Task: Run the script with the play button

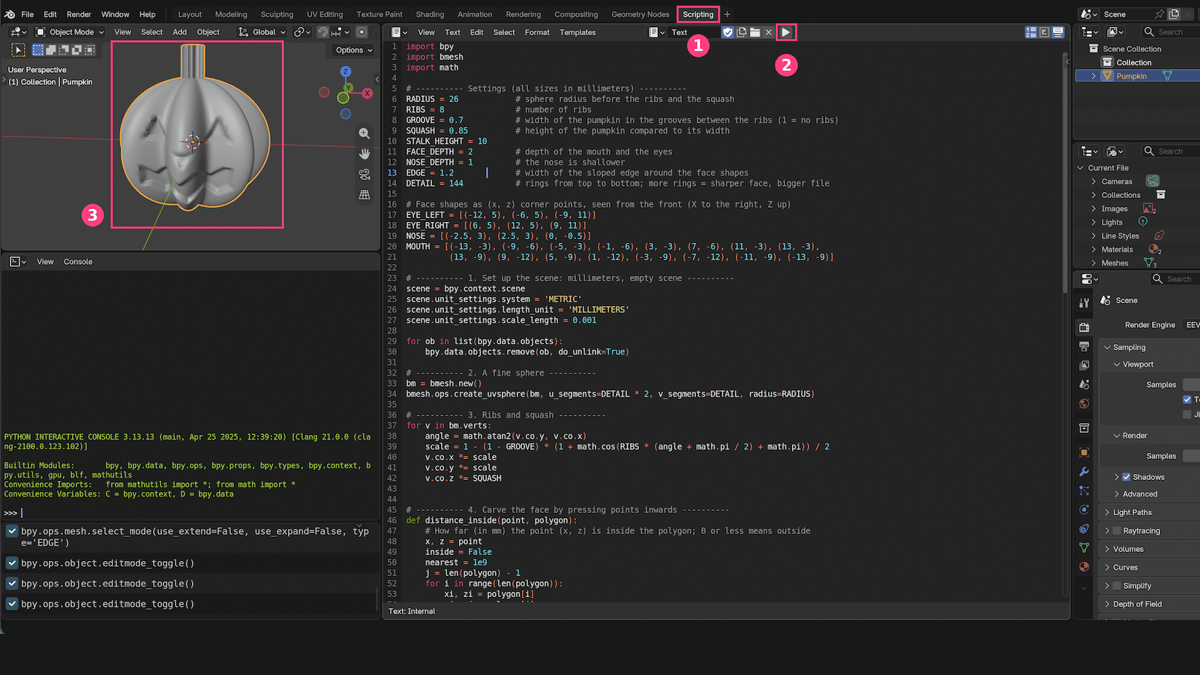Action: (x=786, y=32)
